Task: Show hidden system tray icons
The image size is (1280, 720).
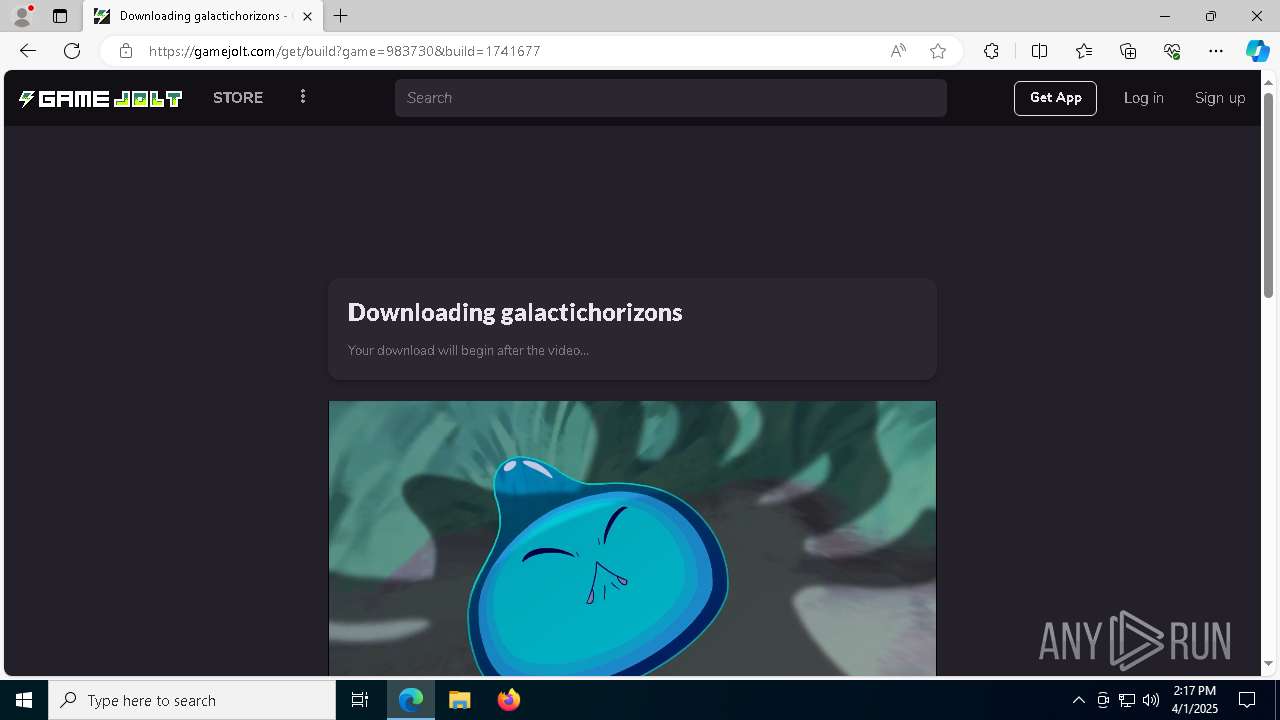Action: [x=1078, y=700]
